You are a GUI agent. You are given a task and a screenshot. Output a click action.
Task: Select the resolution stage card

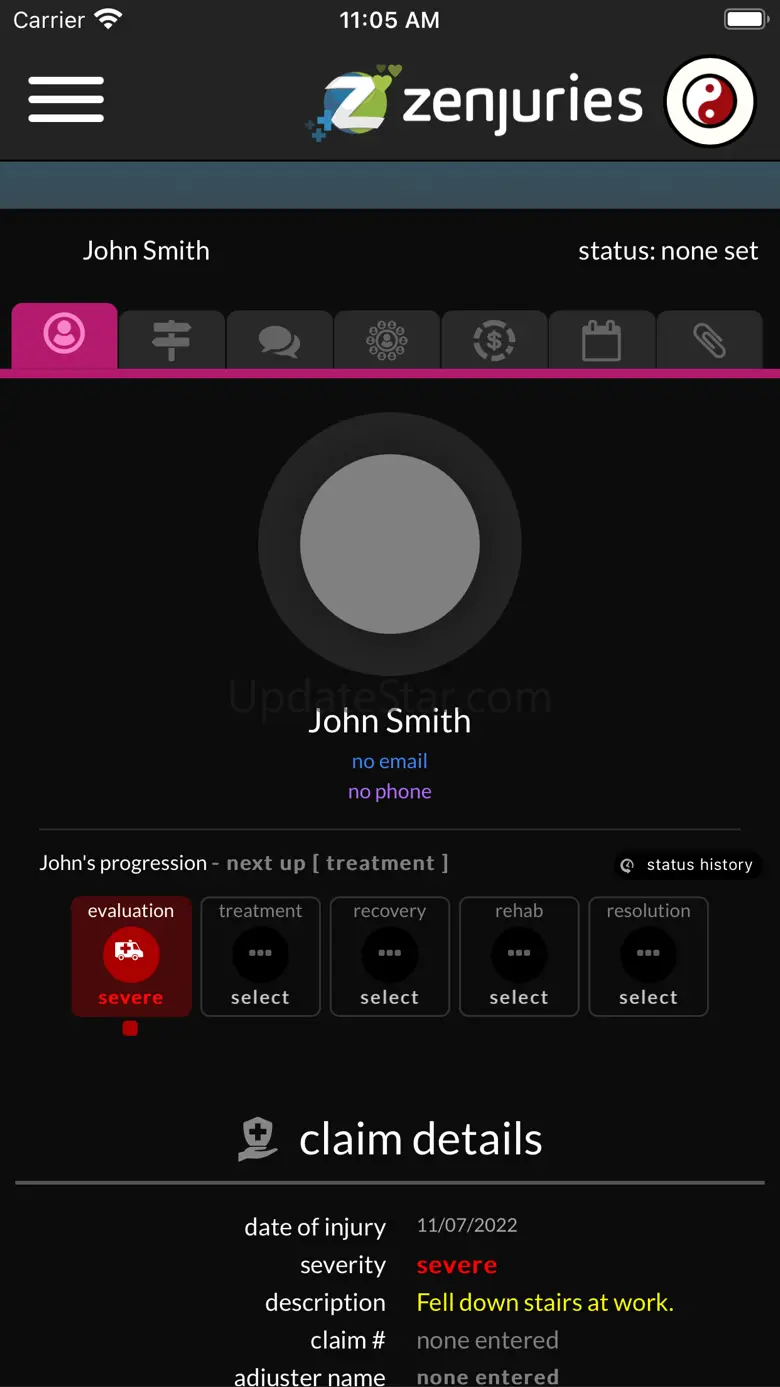coord(648,956)
